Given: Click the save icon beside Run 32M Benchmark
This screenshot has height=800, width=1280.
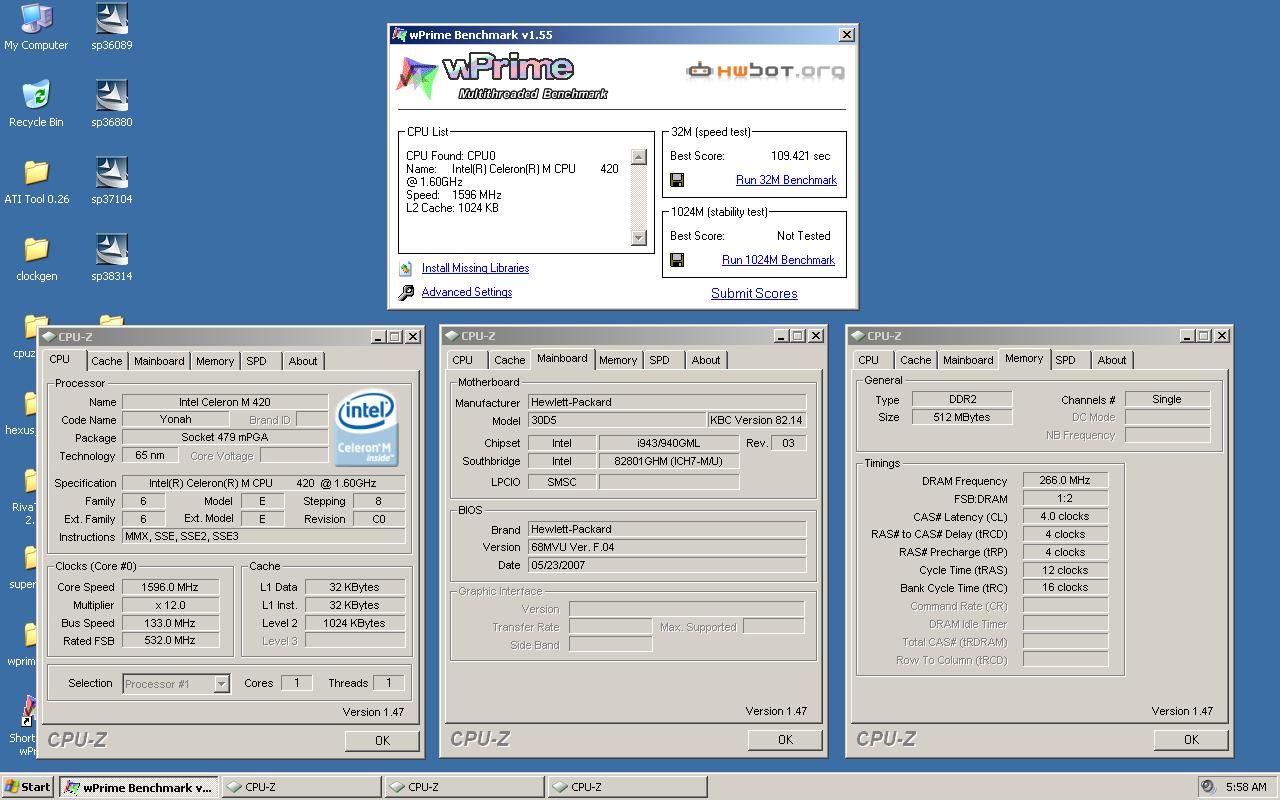Looking at the screenshot, I should pos(677,180).
